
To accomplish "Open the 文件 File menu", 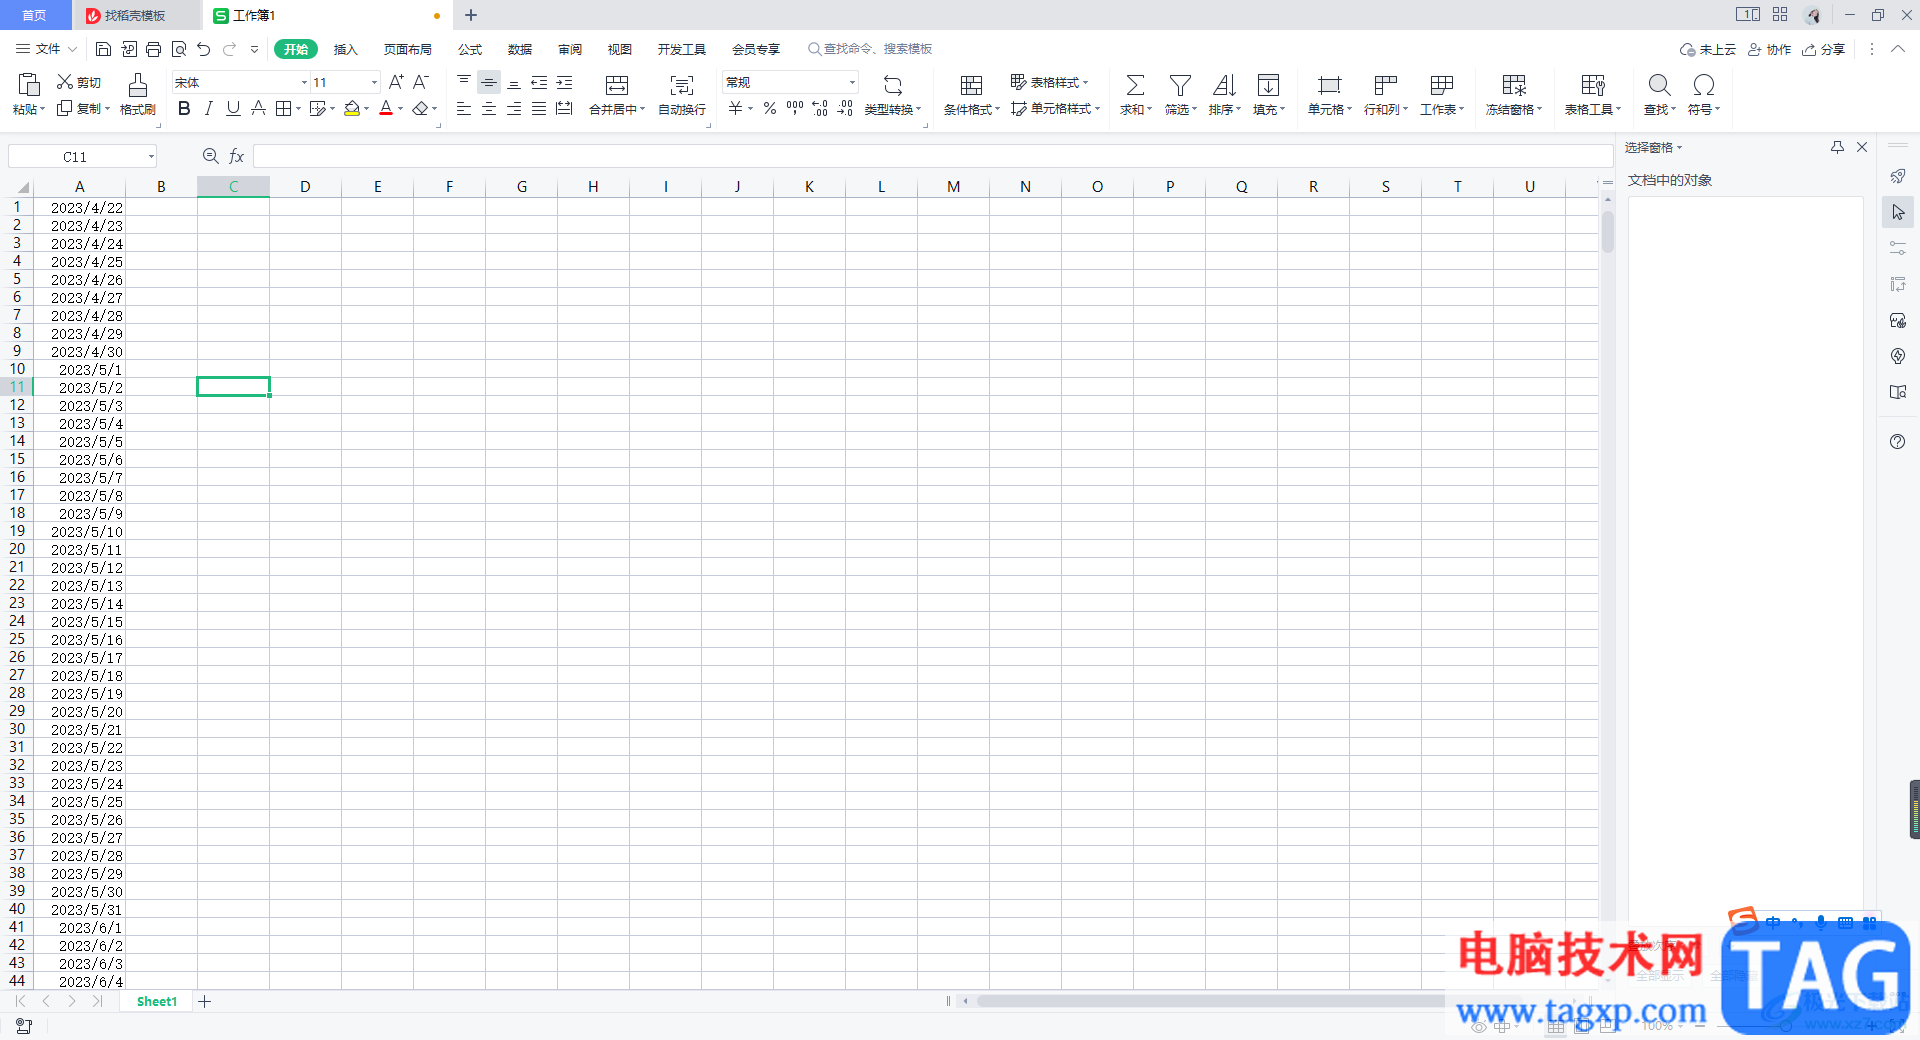I will click(x=46, y=49).
